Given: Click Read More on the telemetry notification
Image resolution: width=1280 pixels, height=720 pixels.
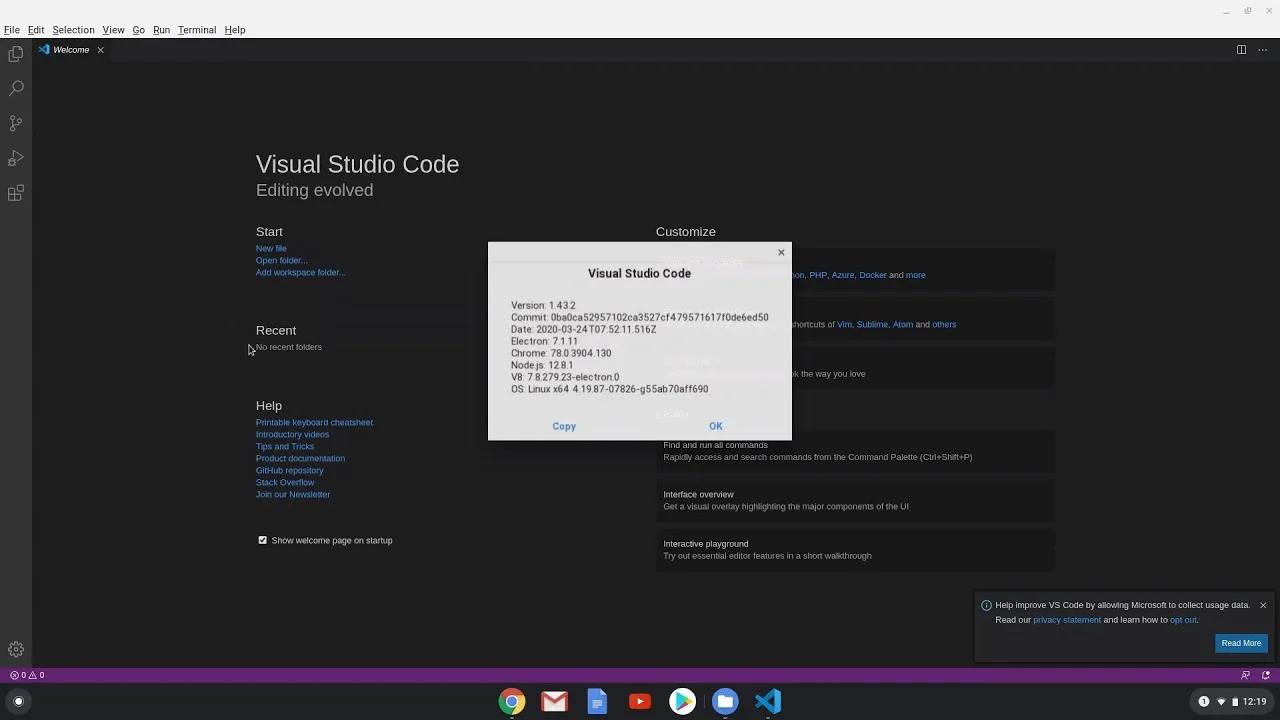Looking at the screenshot, I should (1240, 643).
